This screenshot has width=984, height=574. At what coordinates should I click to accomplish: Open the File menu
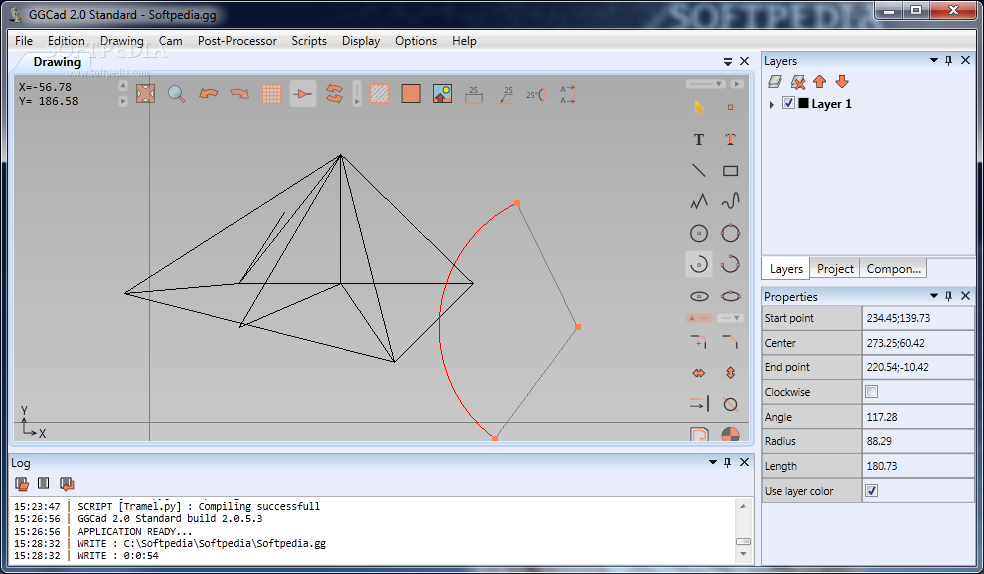coord(24,41)
